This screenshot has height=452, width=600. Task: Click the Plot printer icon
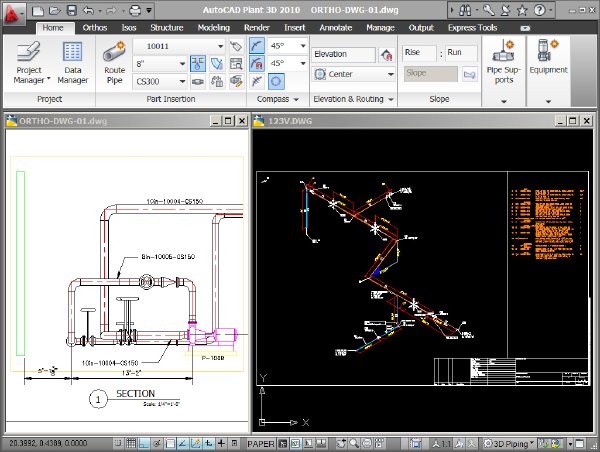coord(135,10)
